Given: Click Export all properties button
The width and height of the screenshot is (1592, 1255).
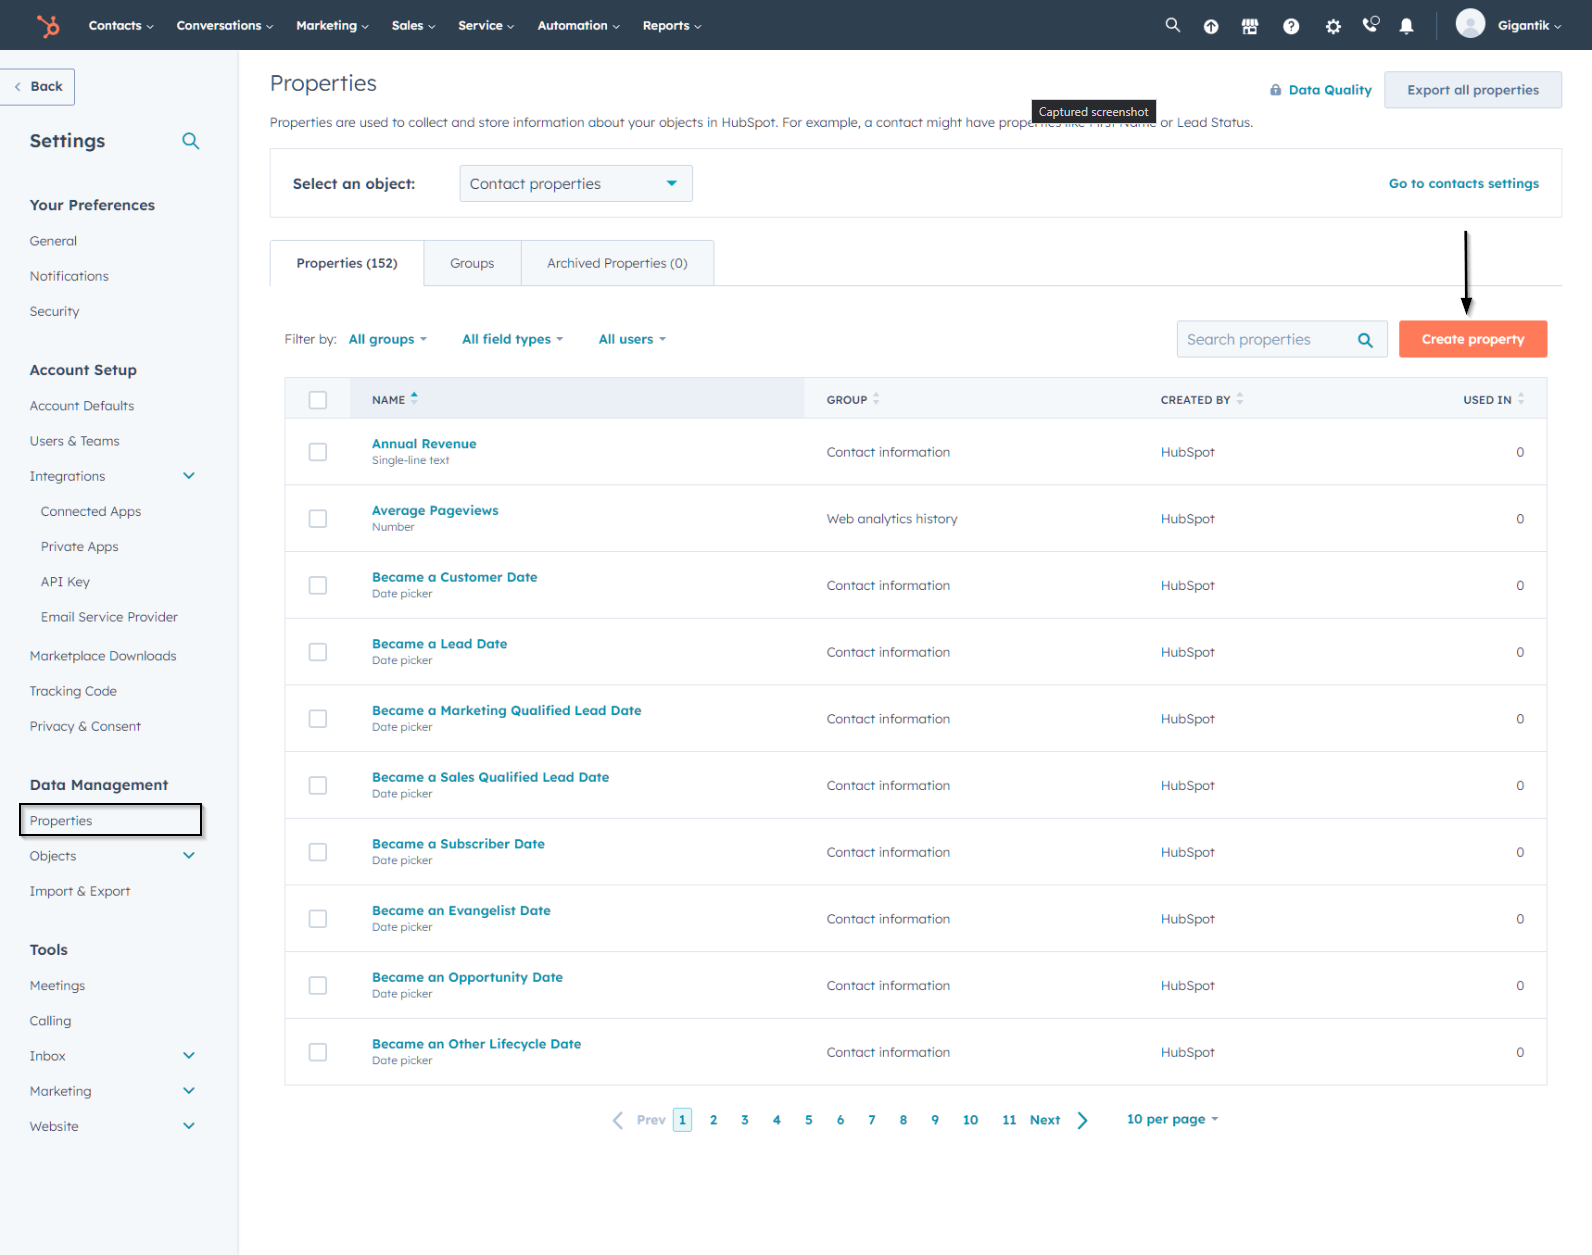Looking at the screenshot, I should pyautogui.click(x=1473, y=90).
